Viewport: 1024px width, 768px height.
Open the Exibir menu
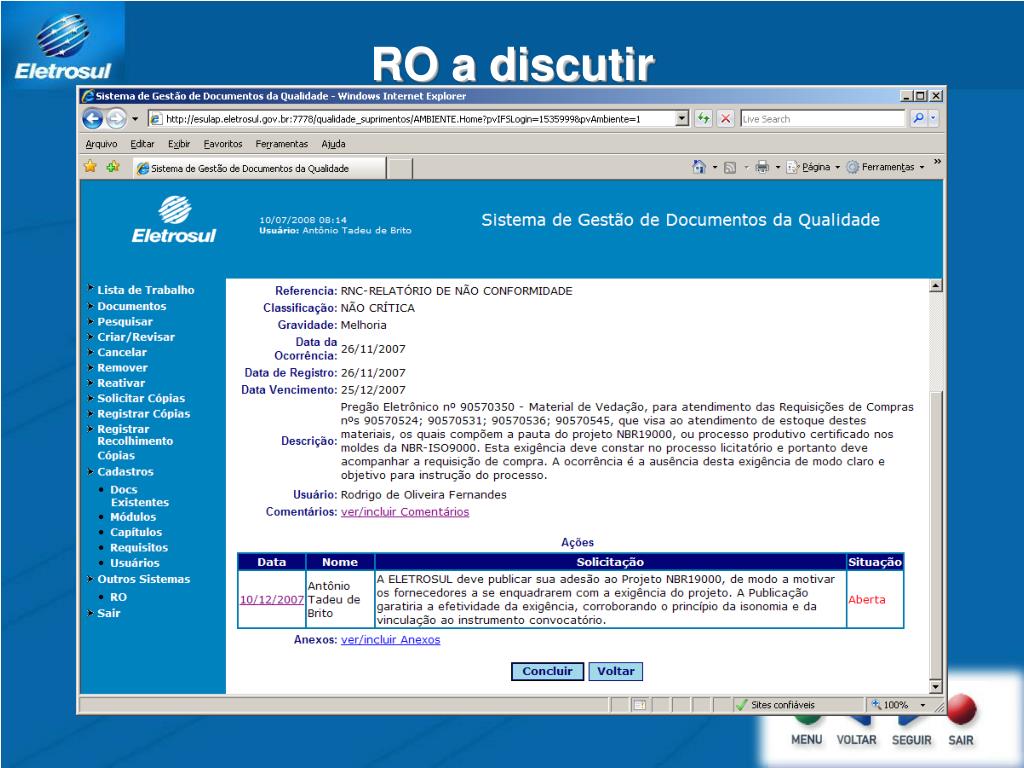pos(179,144)
